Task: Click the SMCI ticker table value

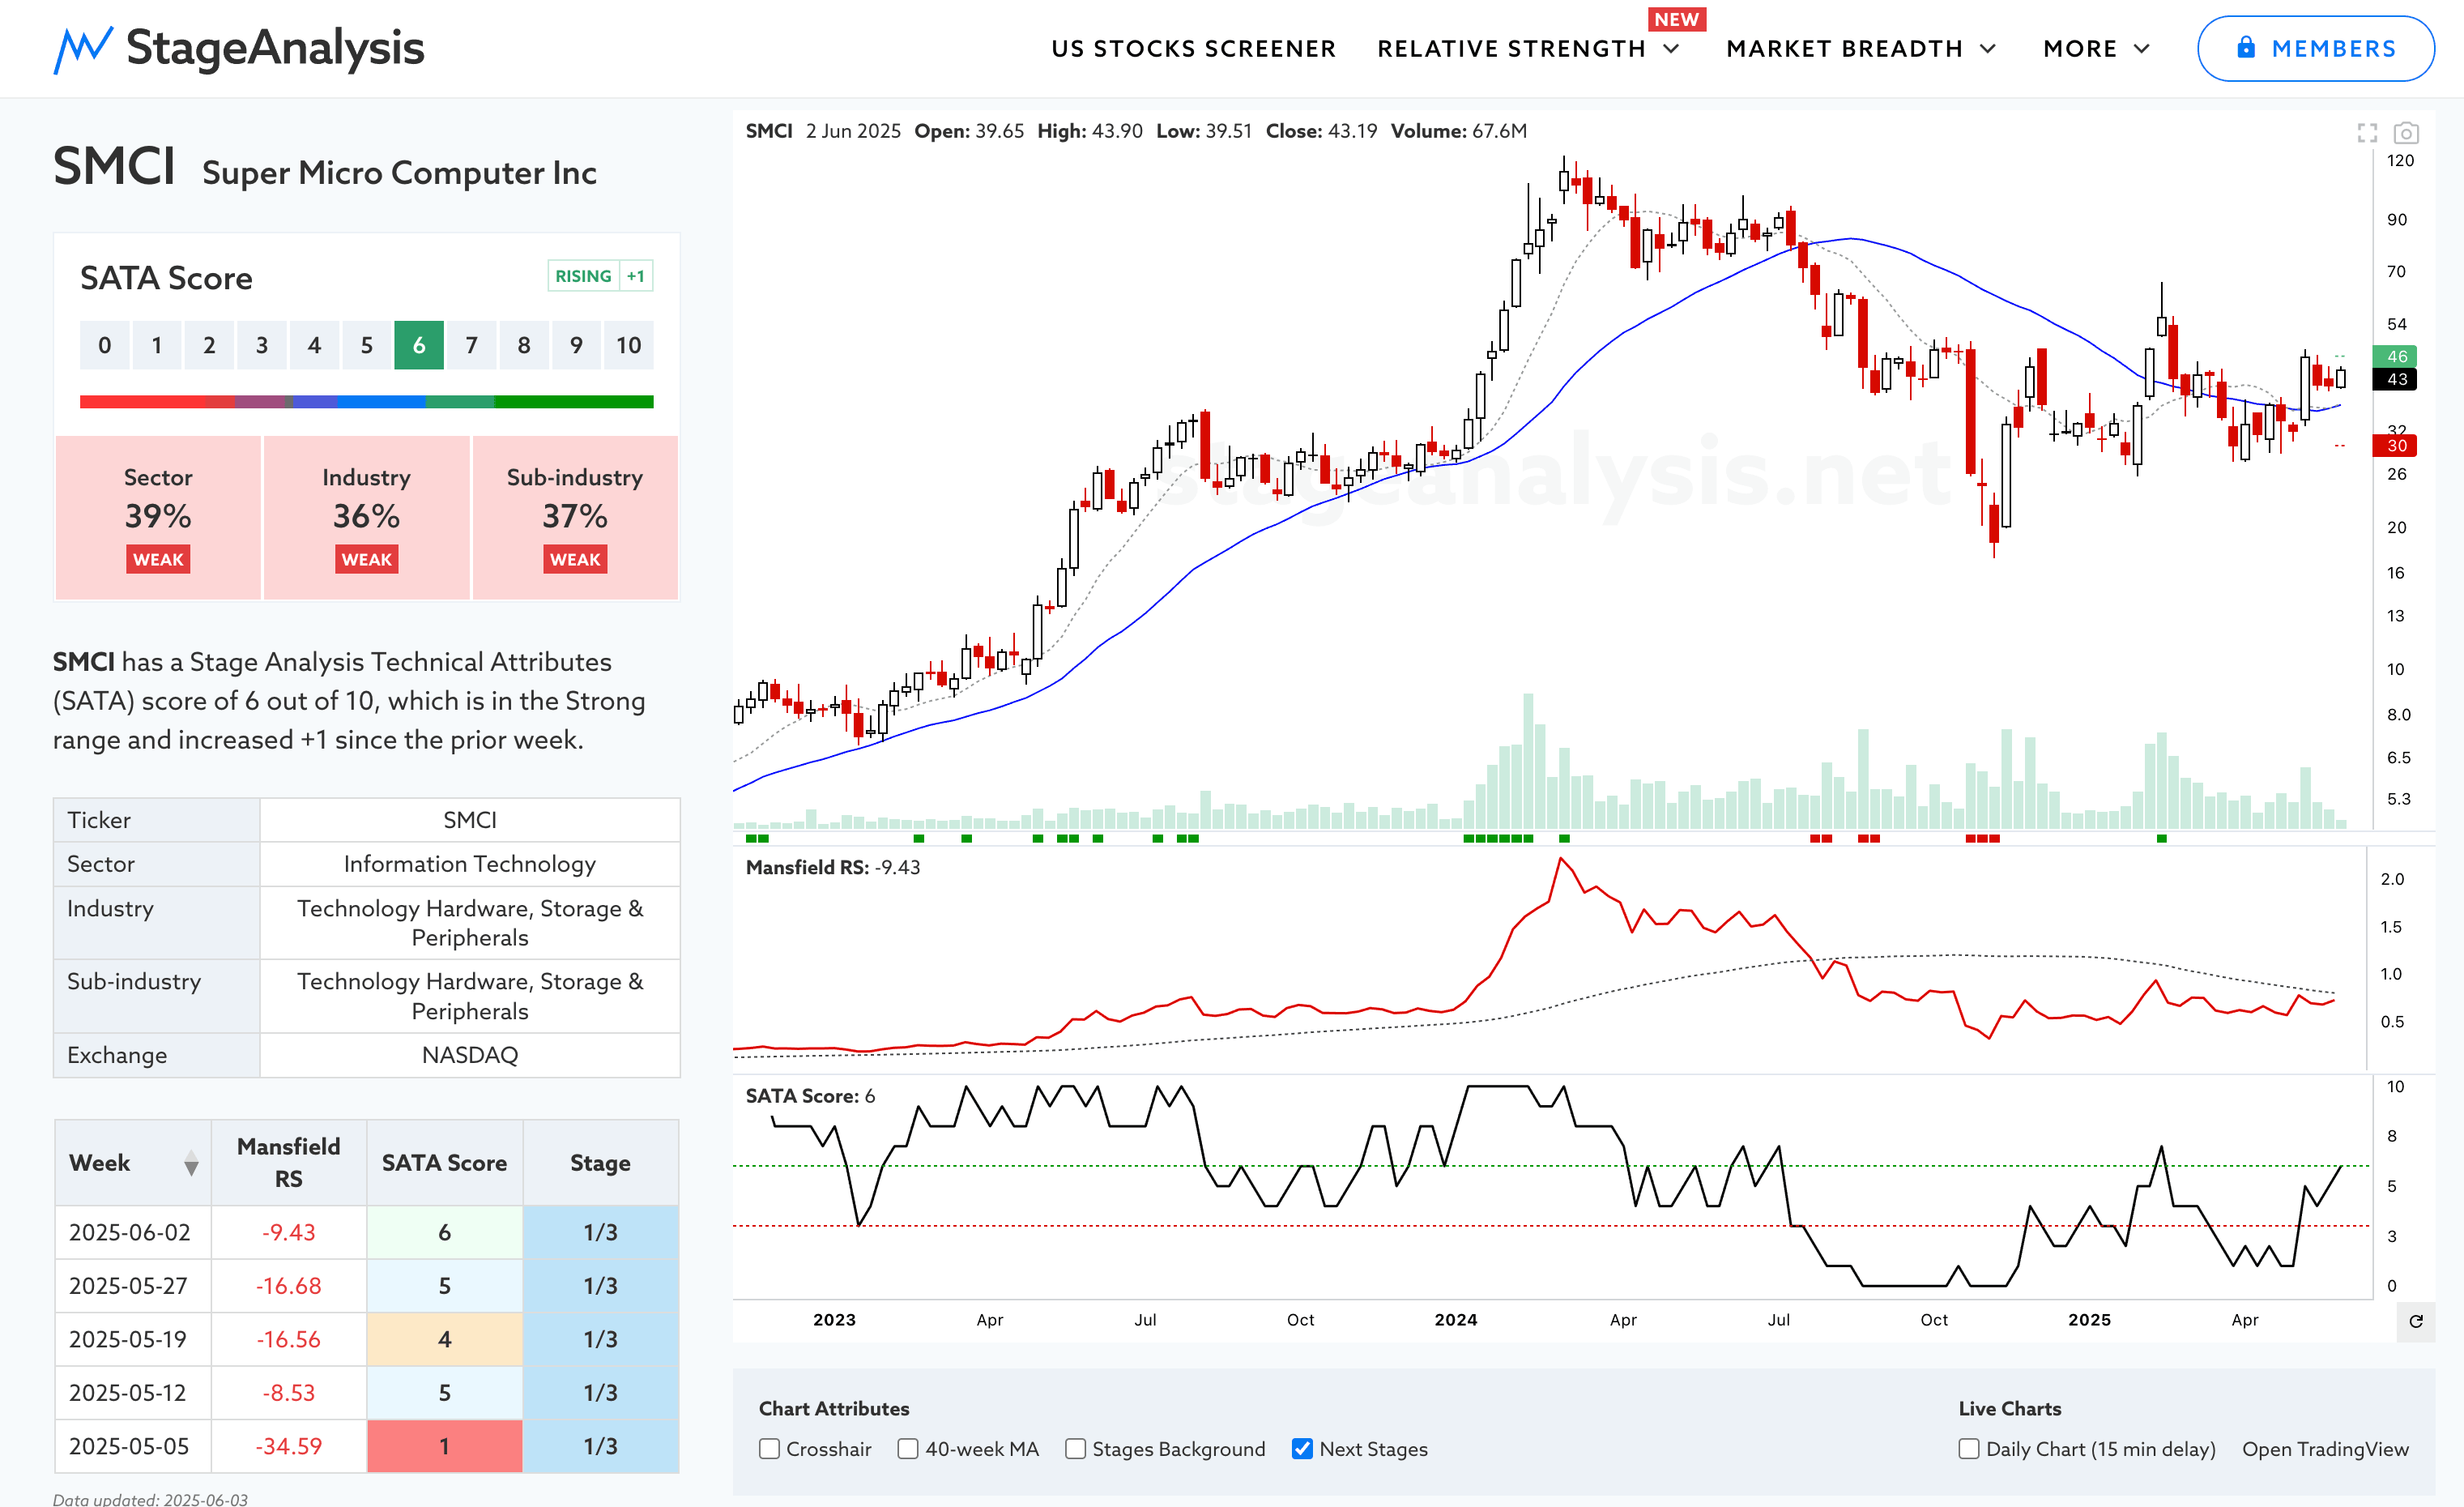Action: pos(470,820)
